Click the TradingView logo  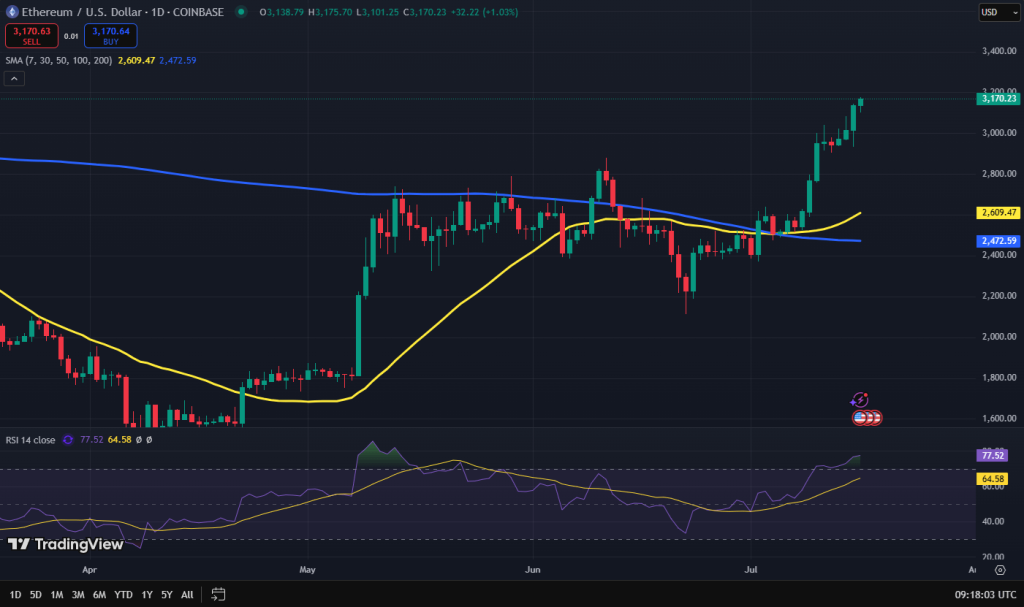click(65, 544)
